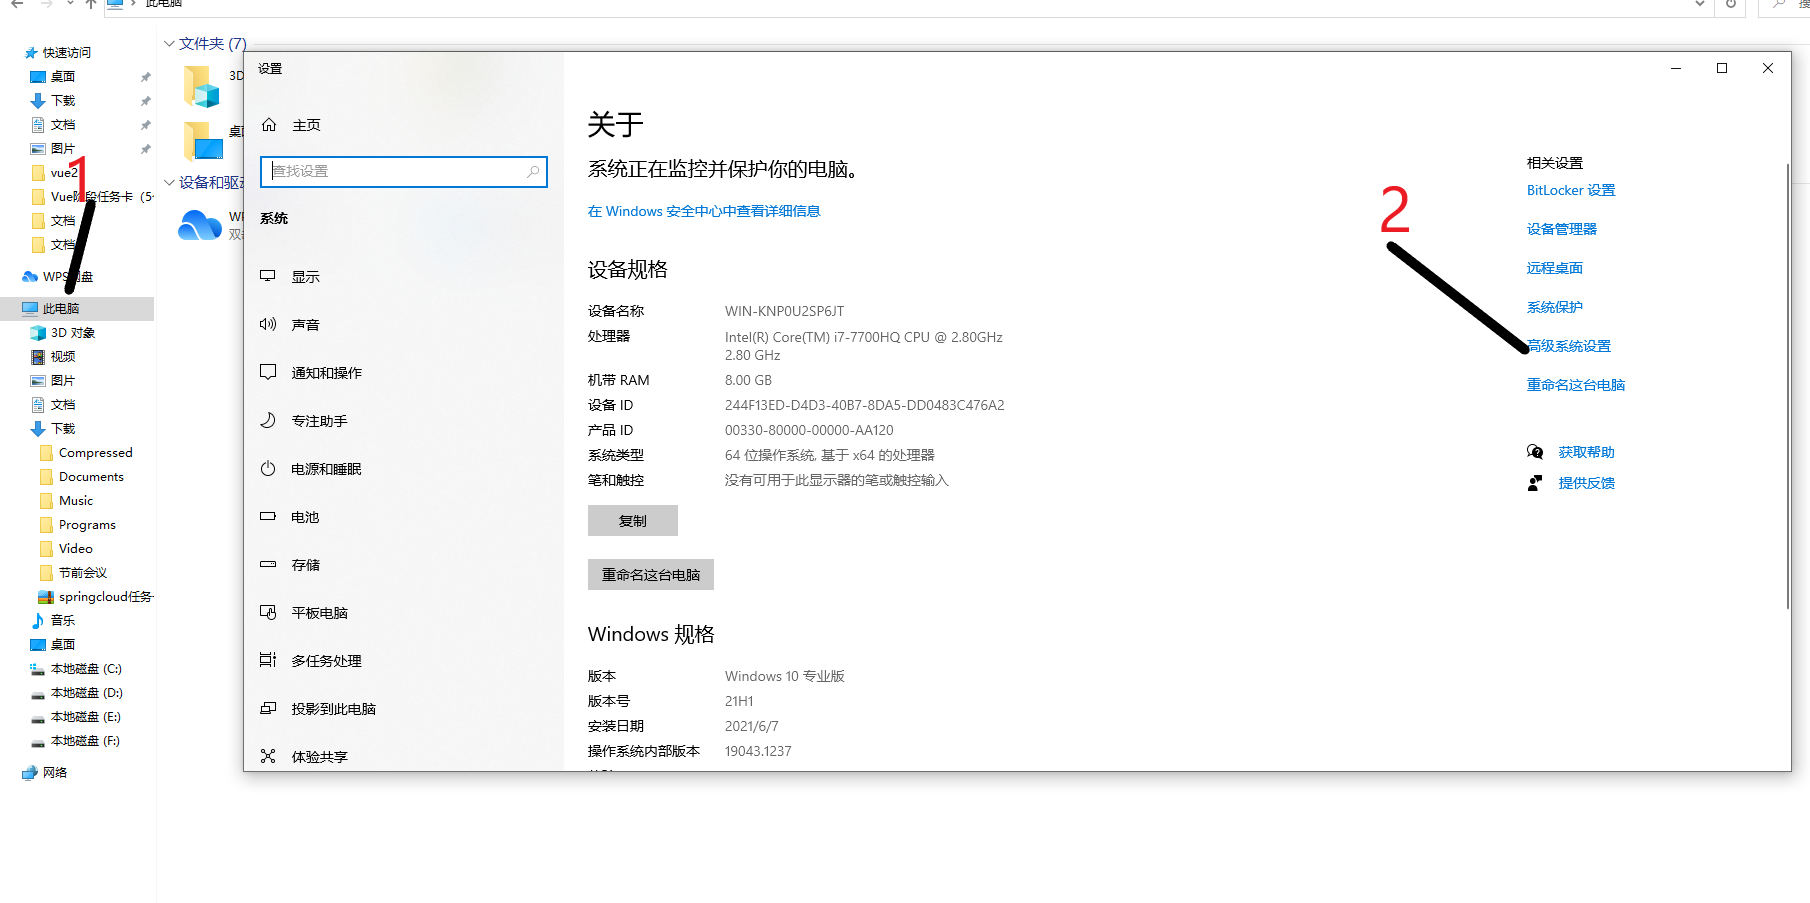Select the Video folder in Explorer tree
The image size is (1810, 903).
point(76,549)
